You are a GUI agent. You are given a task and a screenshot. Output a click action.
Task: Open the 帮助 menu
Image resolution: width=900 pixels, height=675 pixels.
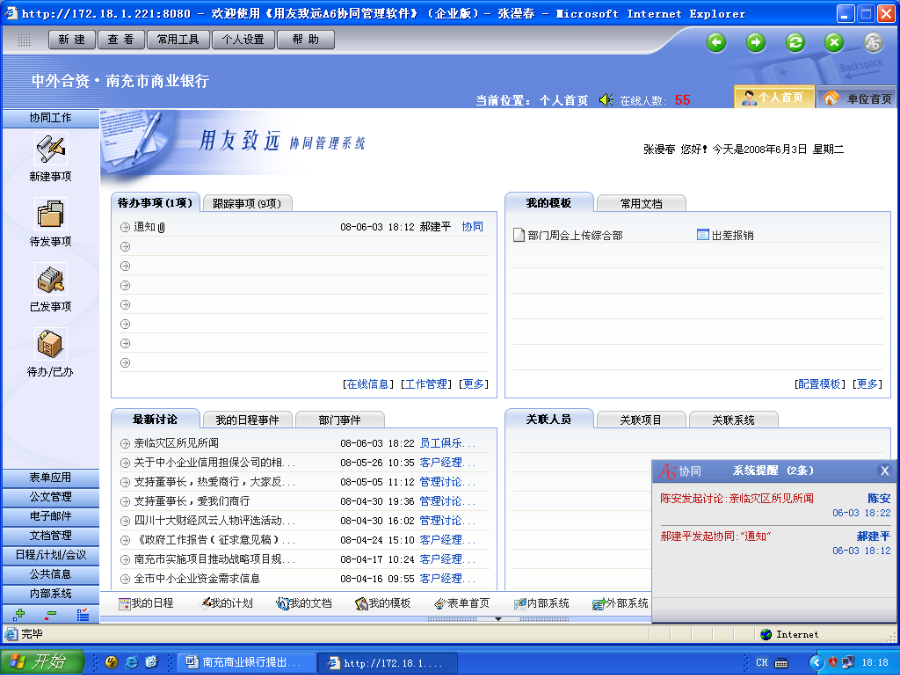306,40
